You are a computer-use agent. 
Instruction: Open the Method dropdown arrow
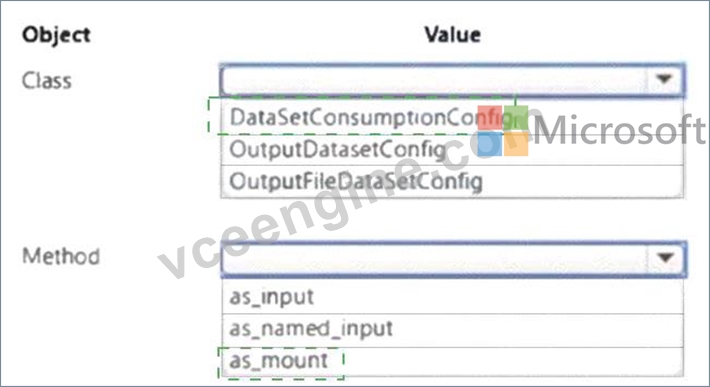(665, 258)
